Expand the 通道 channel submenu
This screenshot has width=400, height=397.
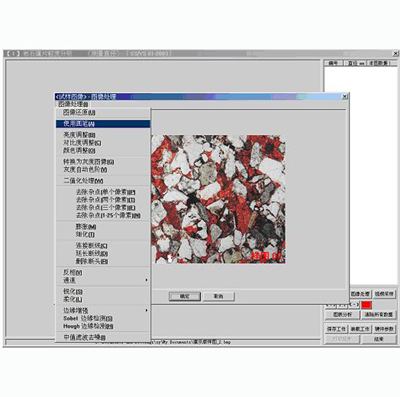(x=103, y=280)
